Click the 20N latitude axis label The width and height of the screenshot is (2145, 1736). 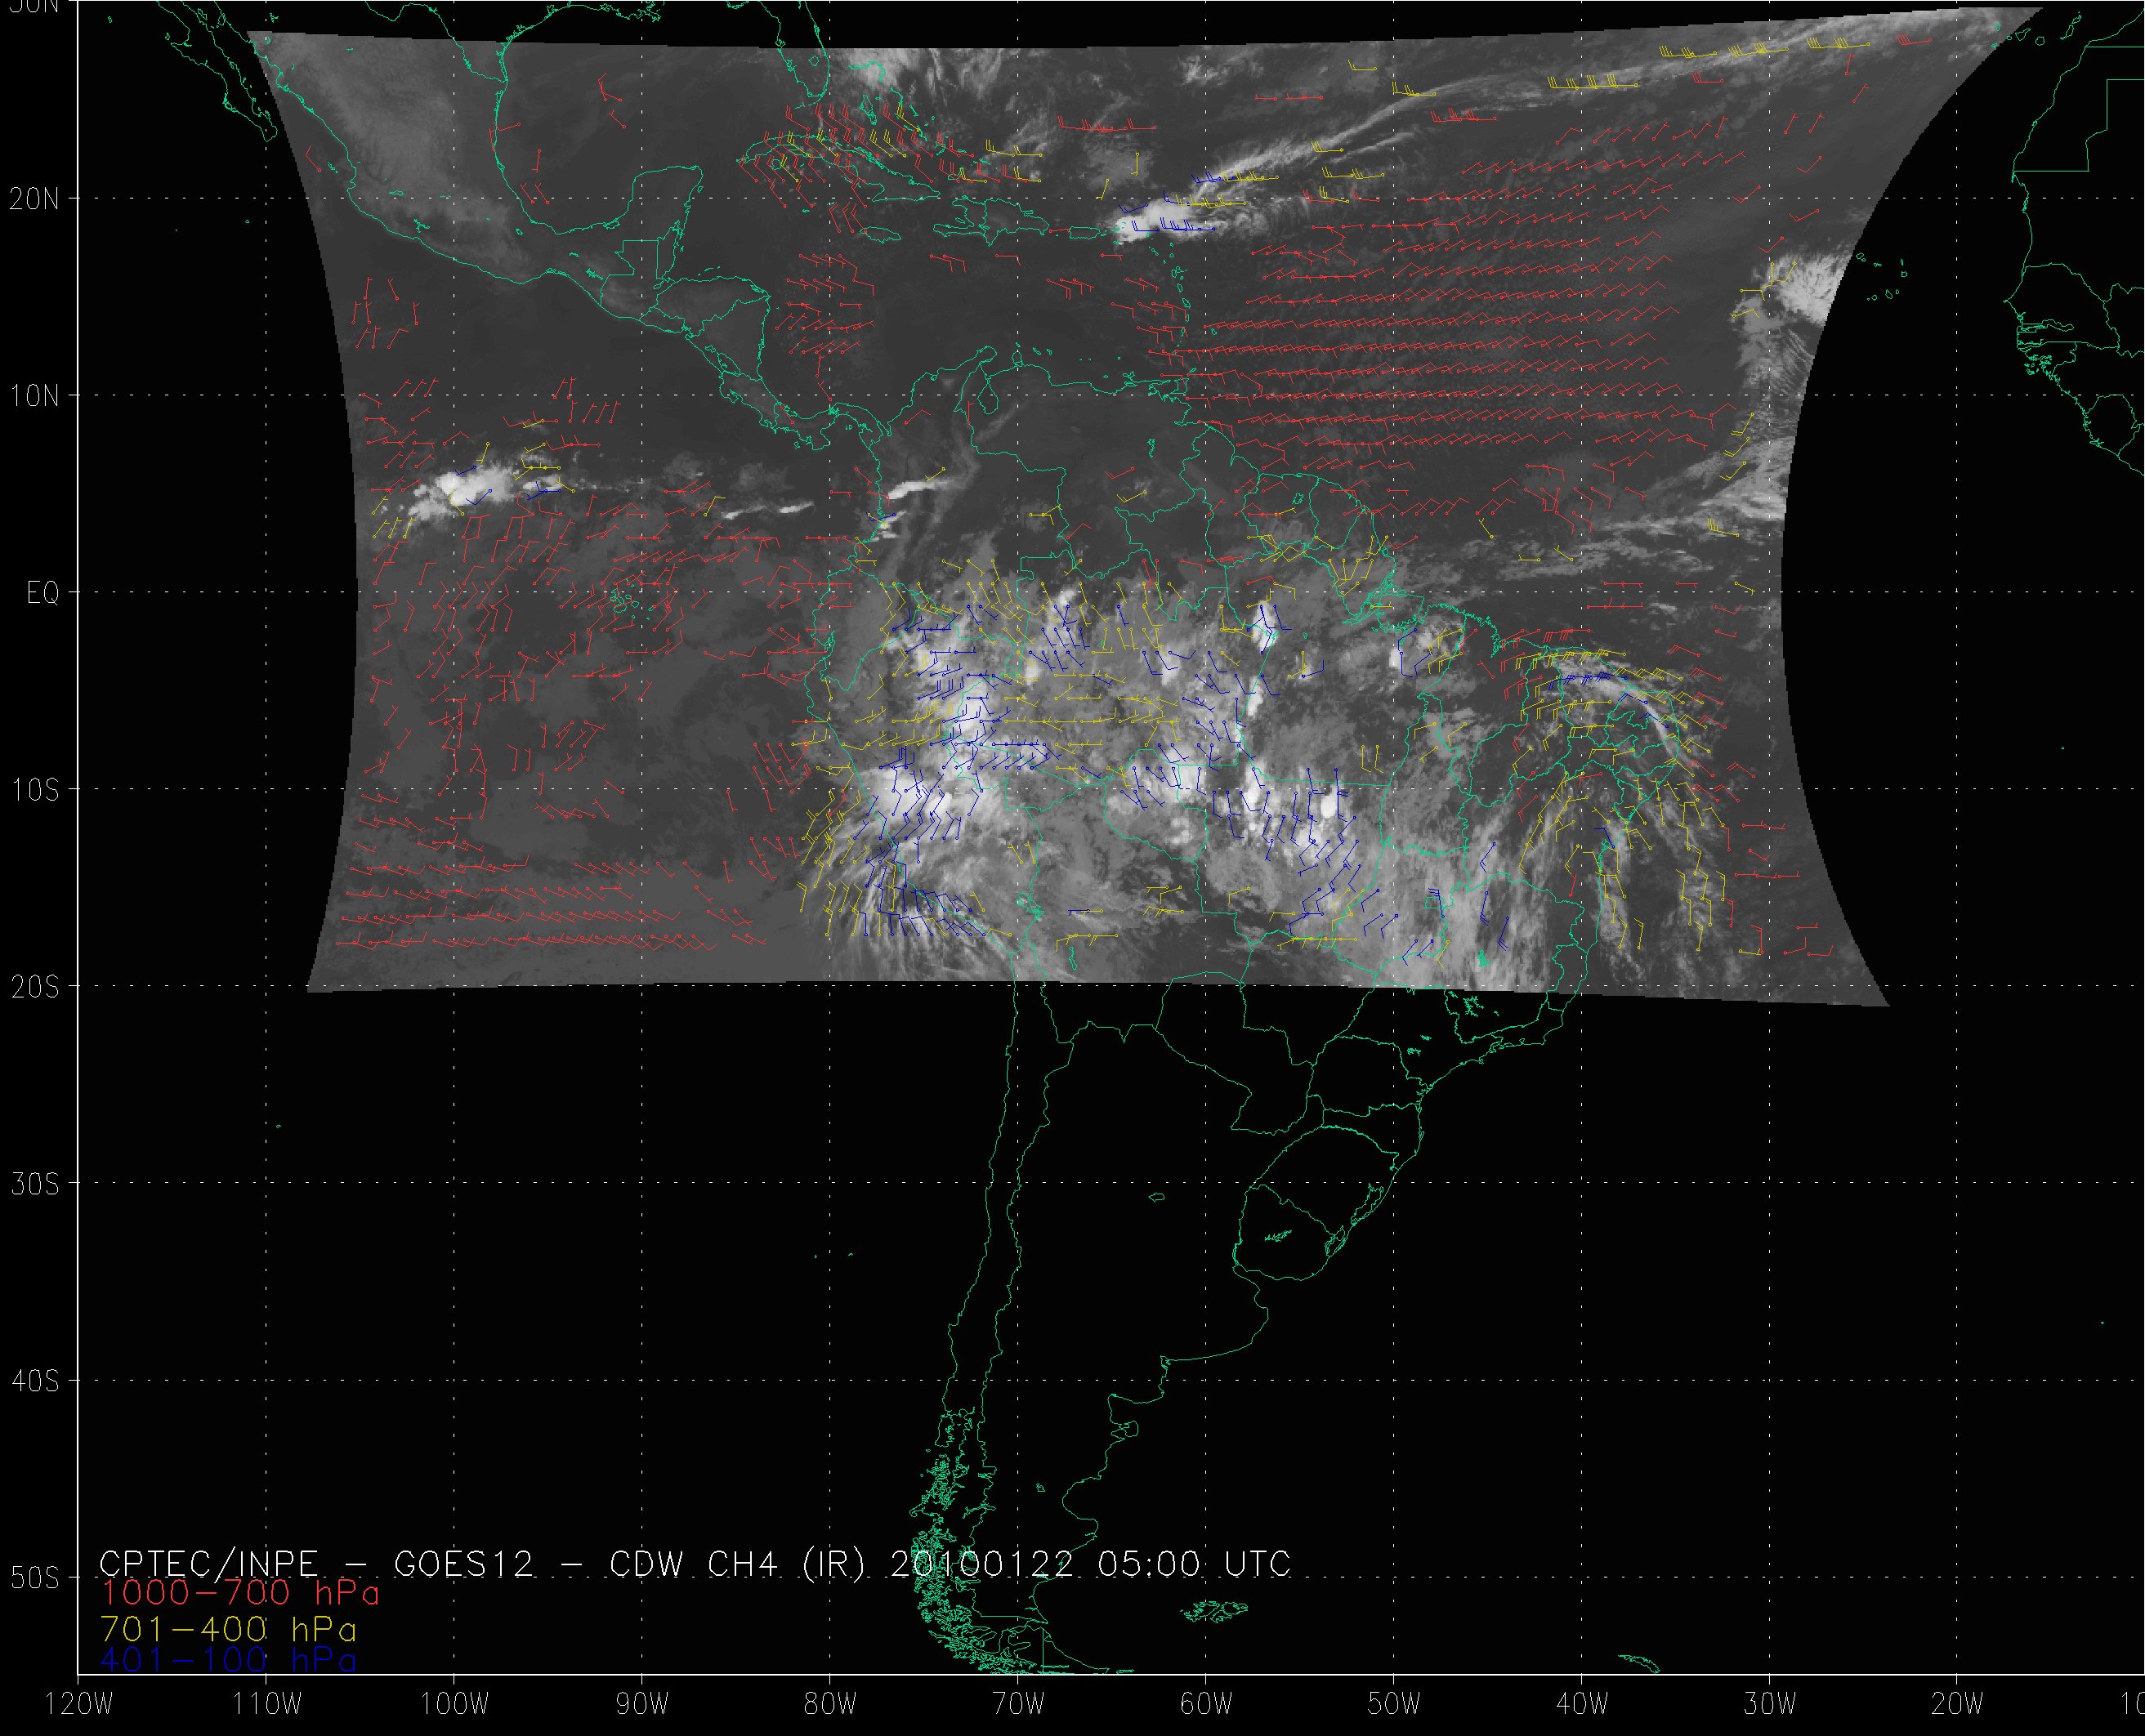tap(34, 199)
